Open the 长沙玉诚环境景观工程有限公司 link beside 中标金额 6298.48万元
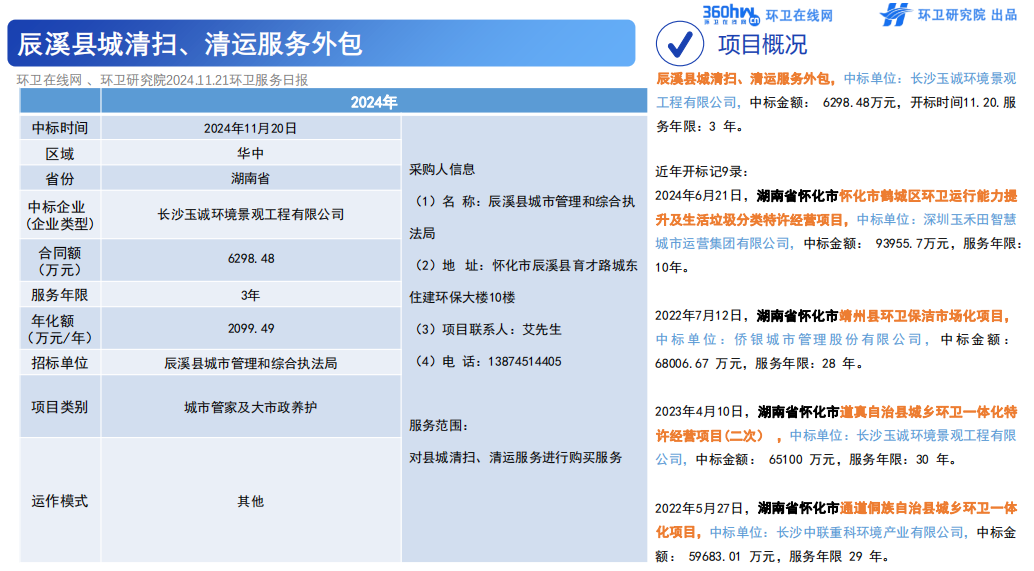Viewport: 1034px width, 571px height. pyautogui.click(x=836, y=90)
